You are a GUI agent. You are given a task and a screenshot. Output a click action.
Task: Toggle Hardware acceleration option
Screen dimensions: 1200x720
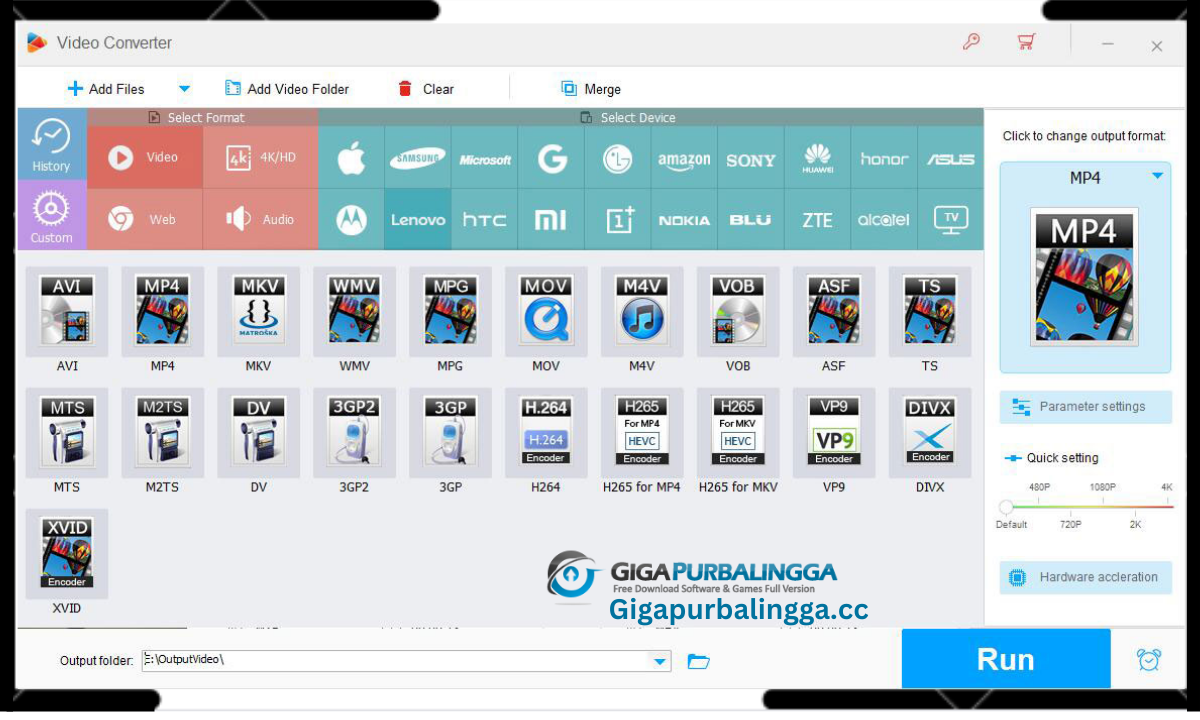click(x=1086, y=577)
